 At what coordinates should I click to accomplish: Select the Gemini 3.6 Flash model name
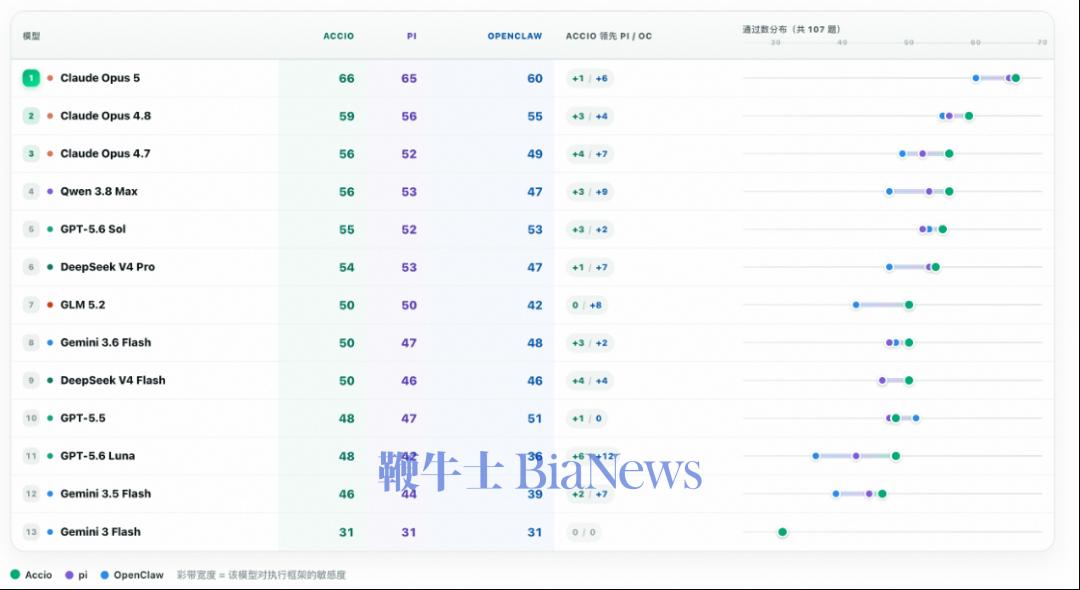pyautogui.click(x=105, y=342)
